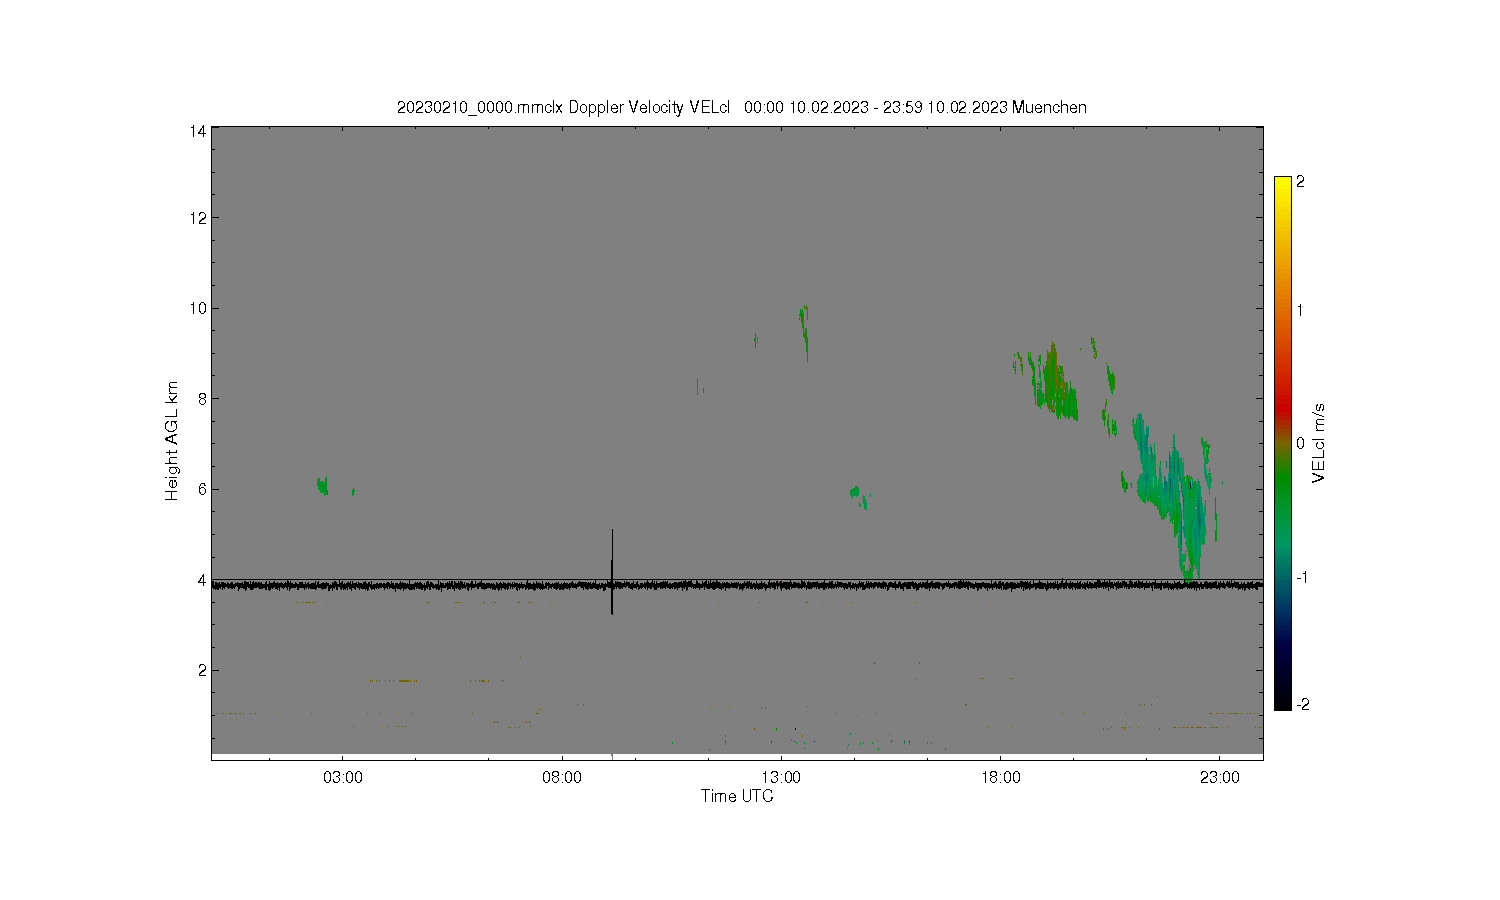This screenshot has height=900, width=1500.
Task: Click the height tick label 4
Action: tap(202, 580)
